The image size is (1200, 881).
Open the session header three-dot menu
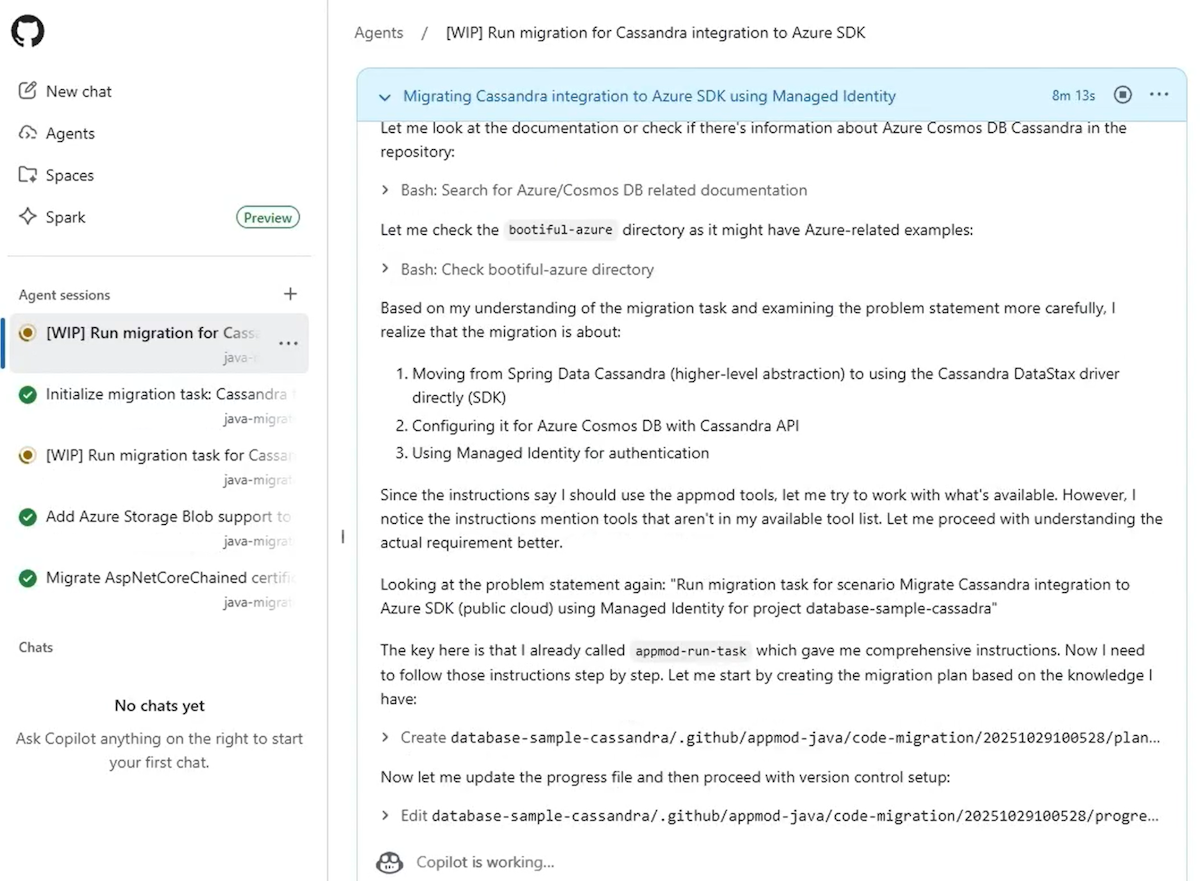(x=1159, y=95)
